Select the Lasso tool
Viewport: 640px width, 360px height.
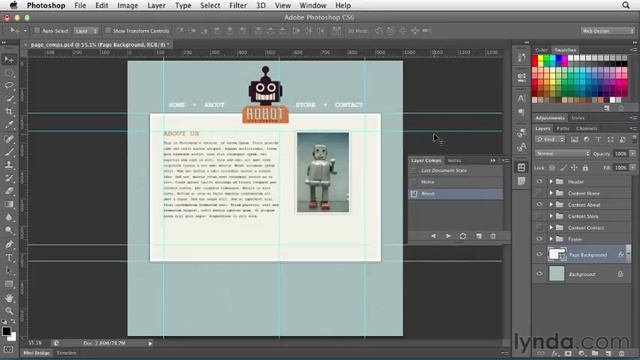click(9, 86)
